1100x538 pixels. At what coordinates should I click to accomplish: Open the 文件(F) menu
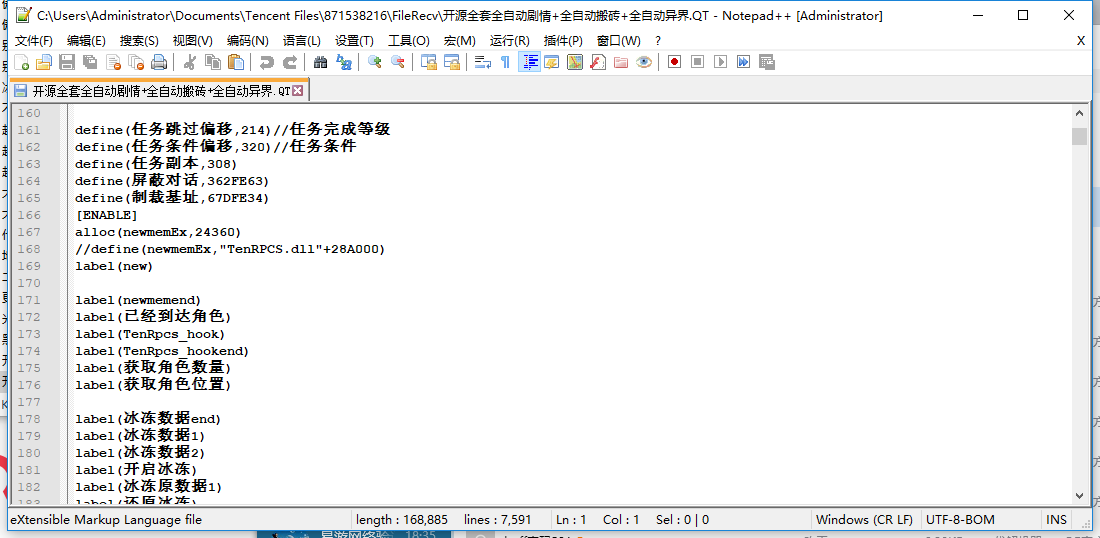(x=34, y=41)
